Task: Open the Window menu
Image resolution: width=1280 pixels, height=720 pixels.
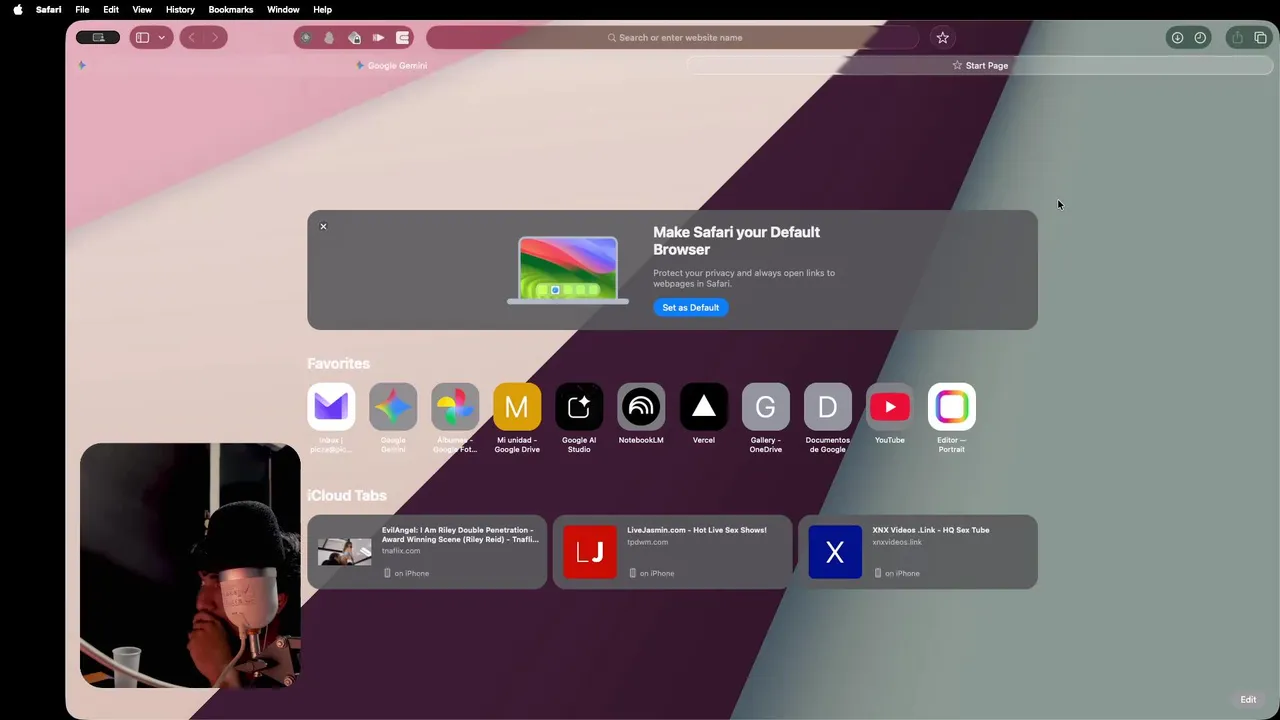Action: tap(283, 10)
